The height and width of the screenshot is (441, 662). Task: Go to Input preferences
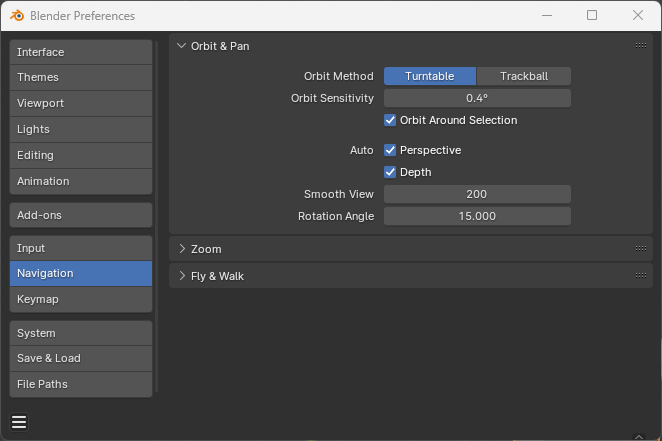pos(81,248)
